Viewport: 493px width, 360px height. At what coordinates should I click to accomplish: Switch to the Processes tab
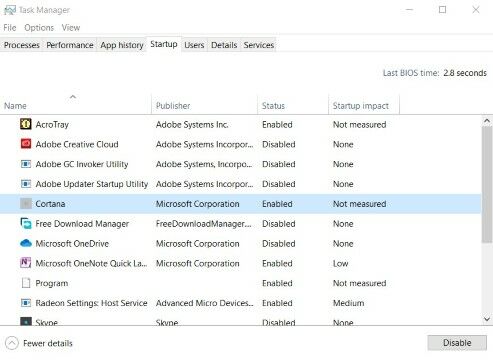point(22,45)
